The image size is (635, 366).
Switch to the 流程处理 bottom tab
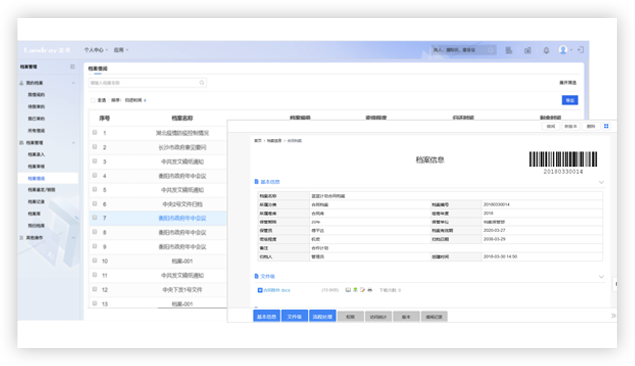[x=322, y=317]
